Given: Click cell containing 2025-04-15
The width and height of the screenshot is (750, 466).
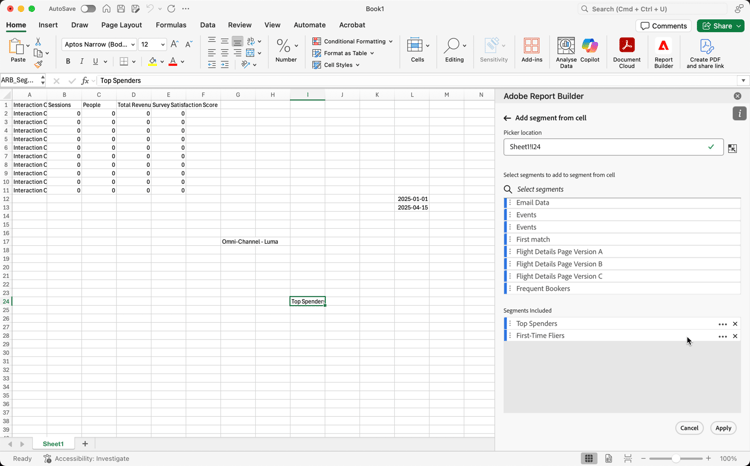Looking at the screenshot, I should pyautogui.click(x=412, y=208).
